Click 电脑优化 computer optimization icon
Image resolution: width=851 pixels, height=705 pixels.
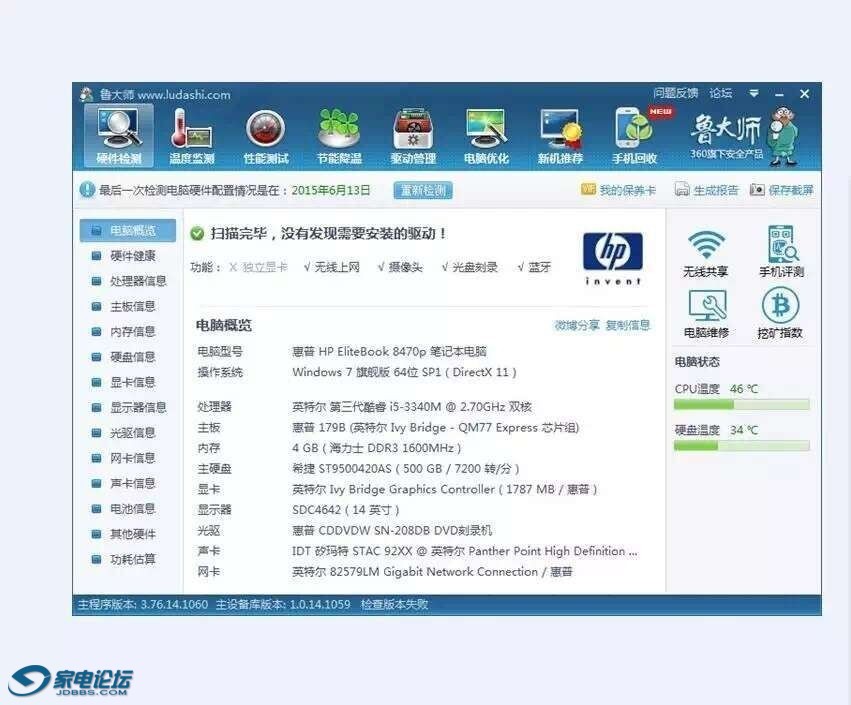tap(486, 135)
